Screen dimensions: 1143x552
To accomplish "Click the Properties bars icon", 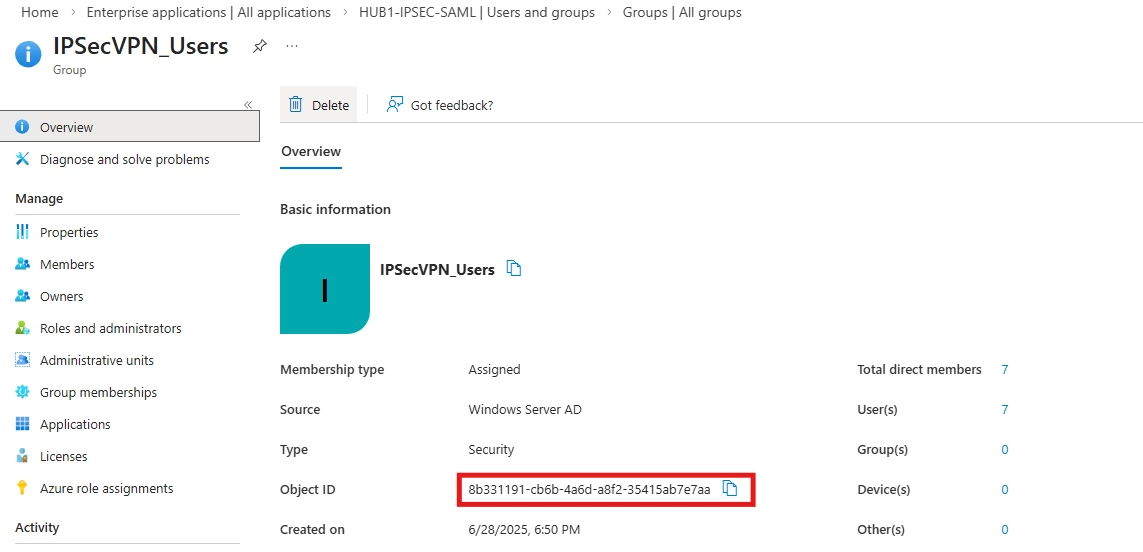I will click(23, 232).
